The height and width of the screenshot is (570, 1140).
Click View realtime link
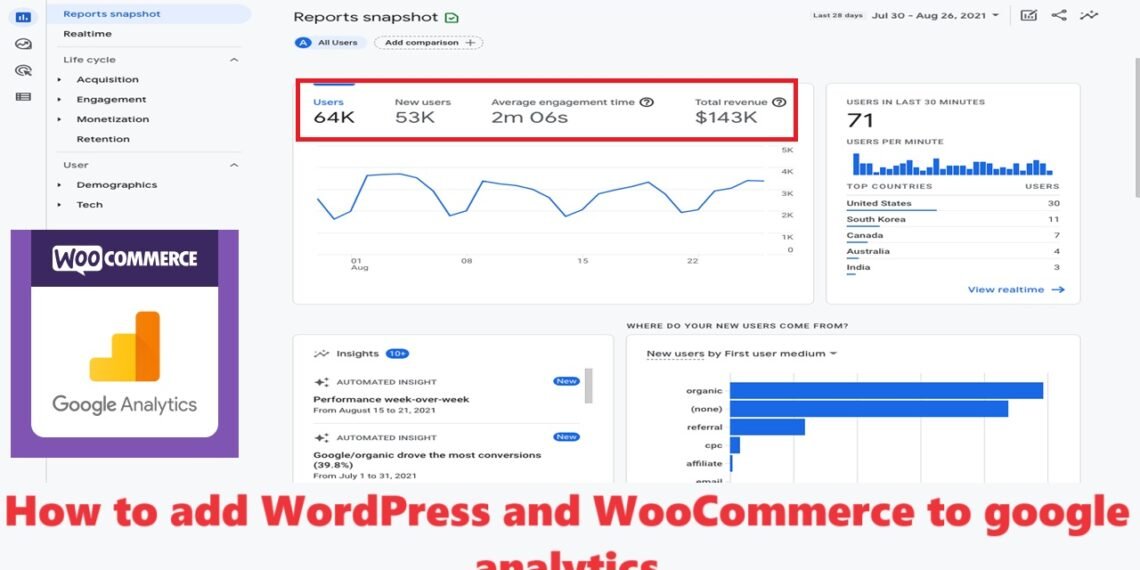pos(1016,289)
